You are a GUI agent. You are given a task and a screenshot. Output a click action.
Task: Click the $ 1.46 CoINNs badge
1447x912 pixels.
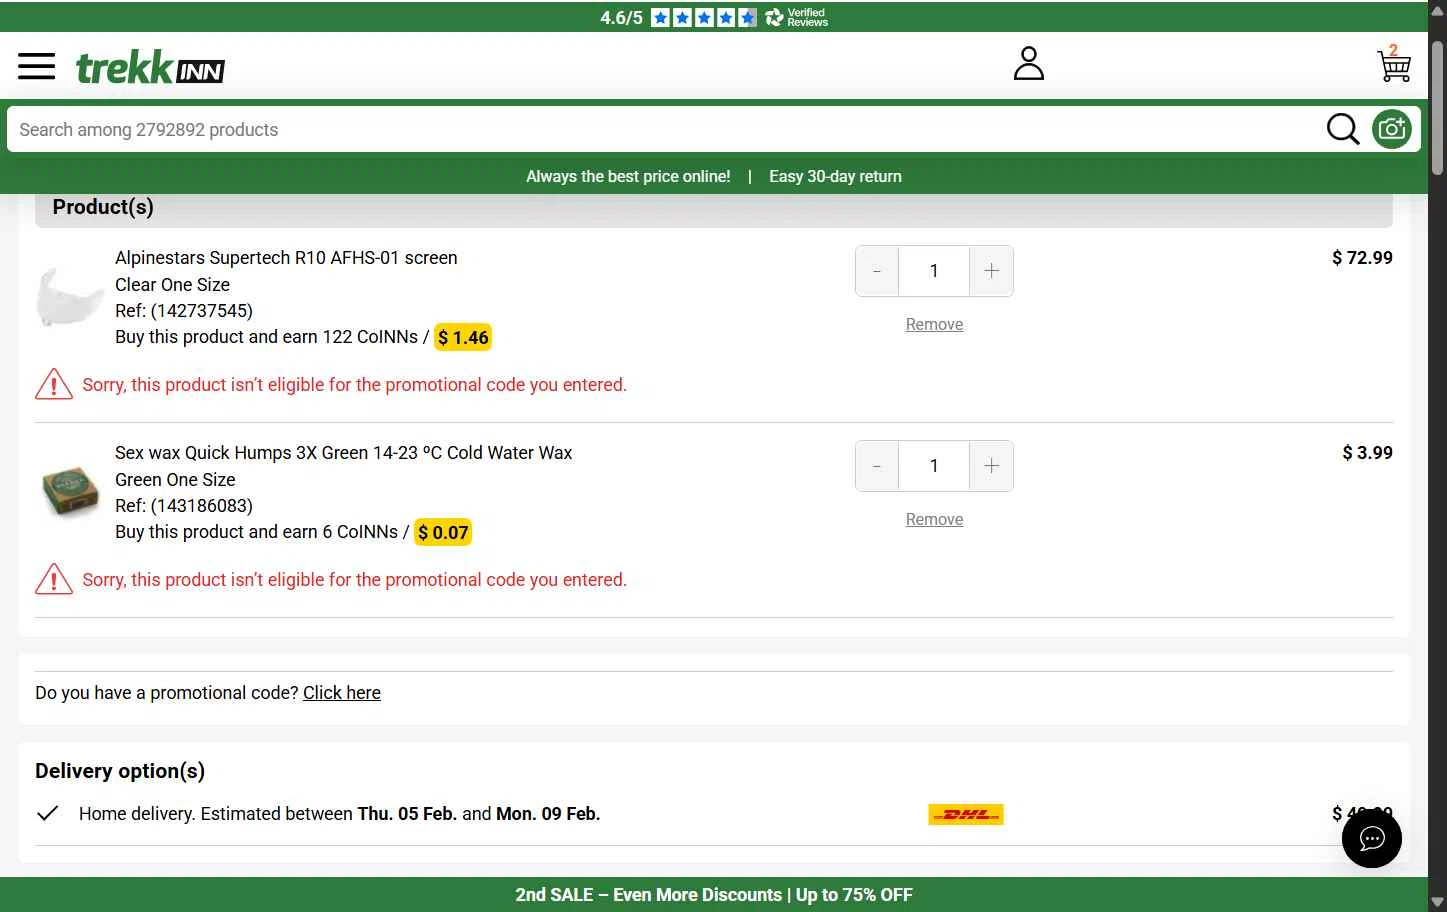463,337
